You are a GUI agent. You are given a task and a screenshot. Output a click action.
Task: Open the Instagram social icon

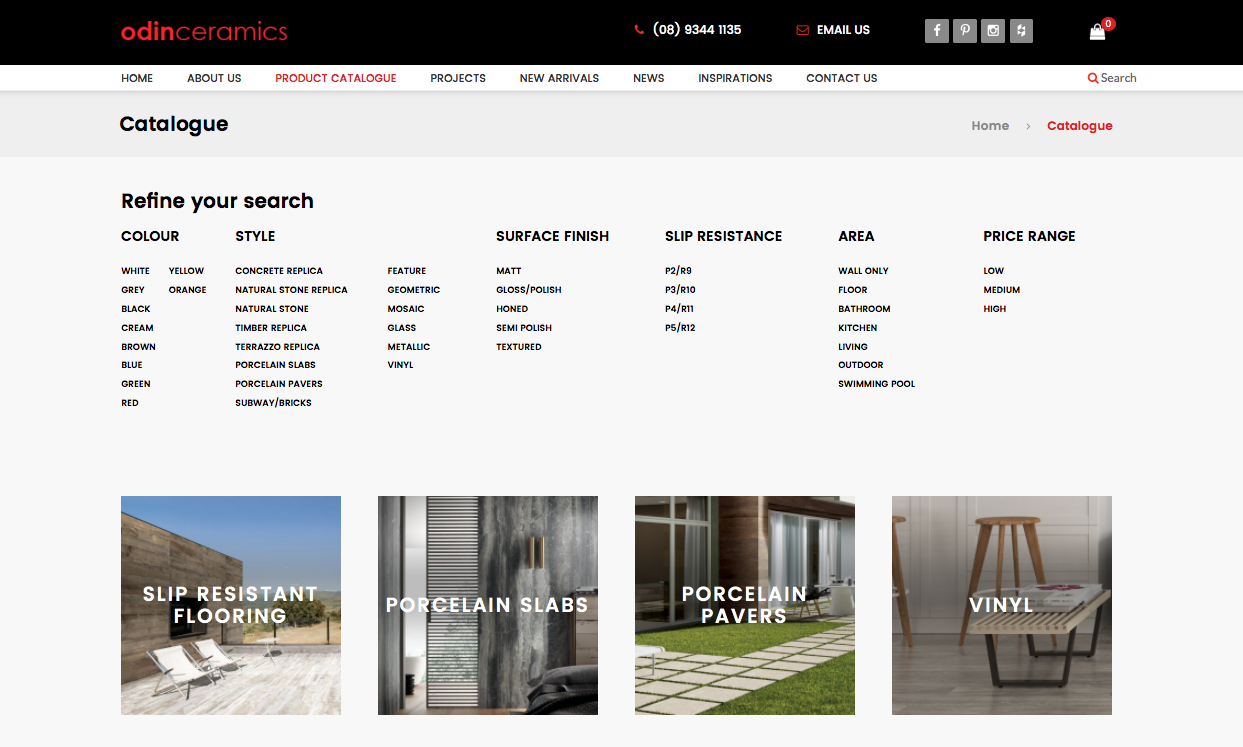coord(993,31)
